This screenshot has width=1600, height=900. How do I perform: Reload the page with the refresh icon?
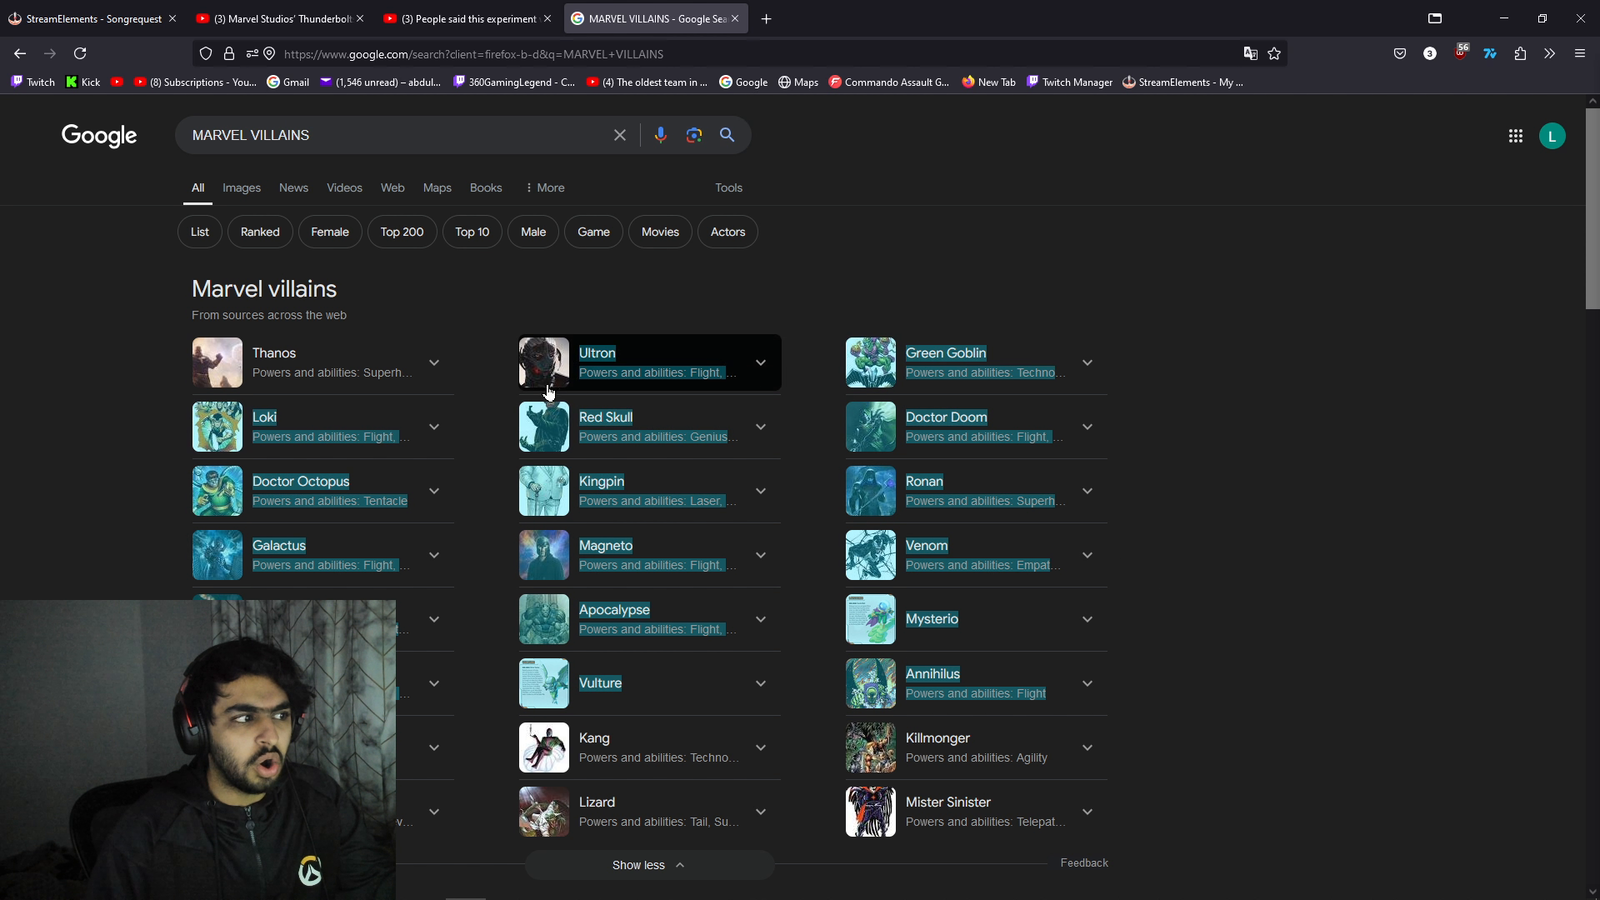80,54
